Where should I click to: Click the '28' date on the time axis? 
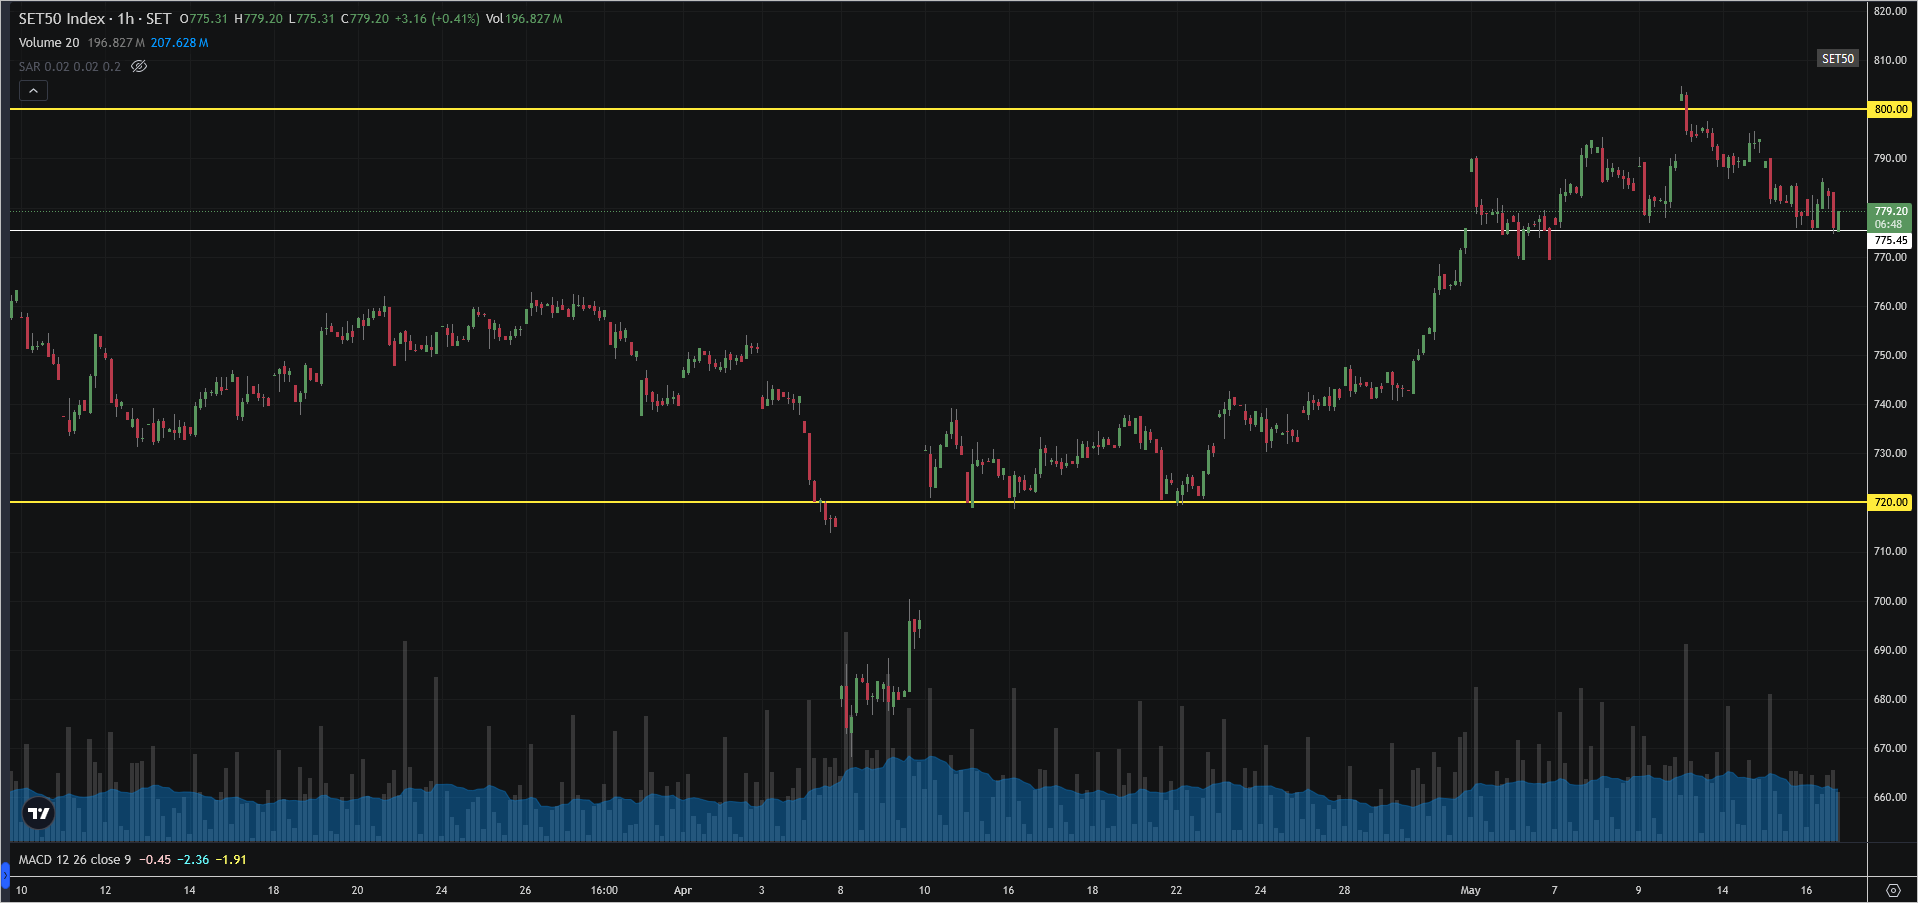1344,890
